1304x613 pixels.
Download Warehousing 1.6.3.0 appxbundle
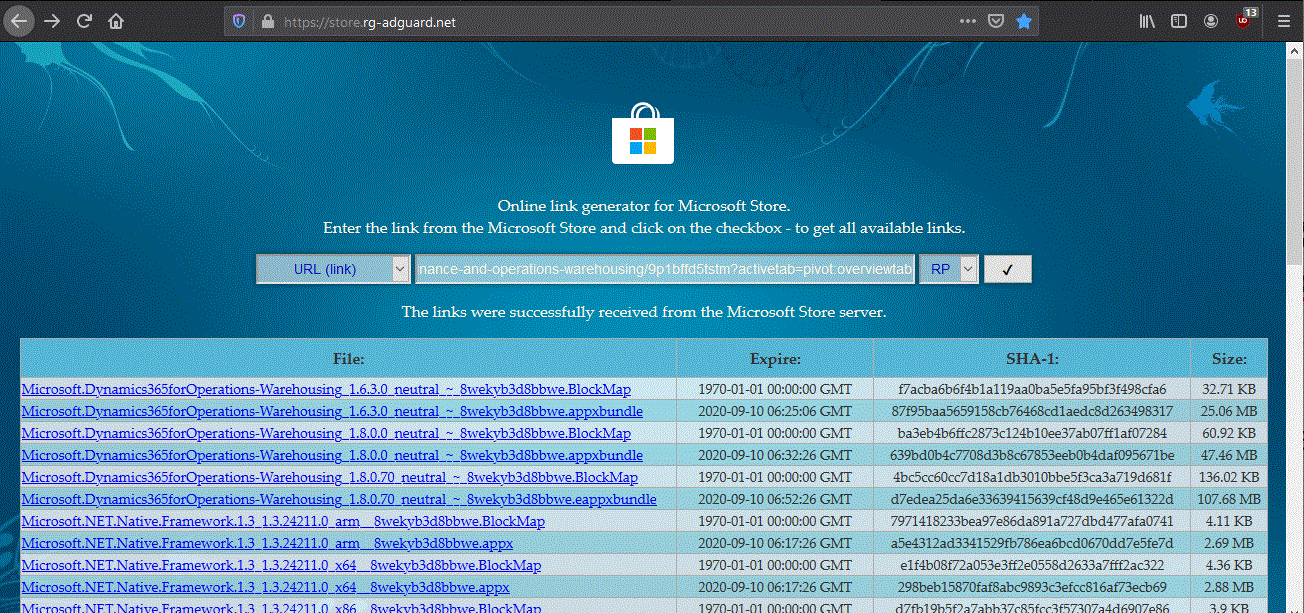click(332, 411)
